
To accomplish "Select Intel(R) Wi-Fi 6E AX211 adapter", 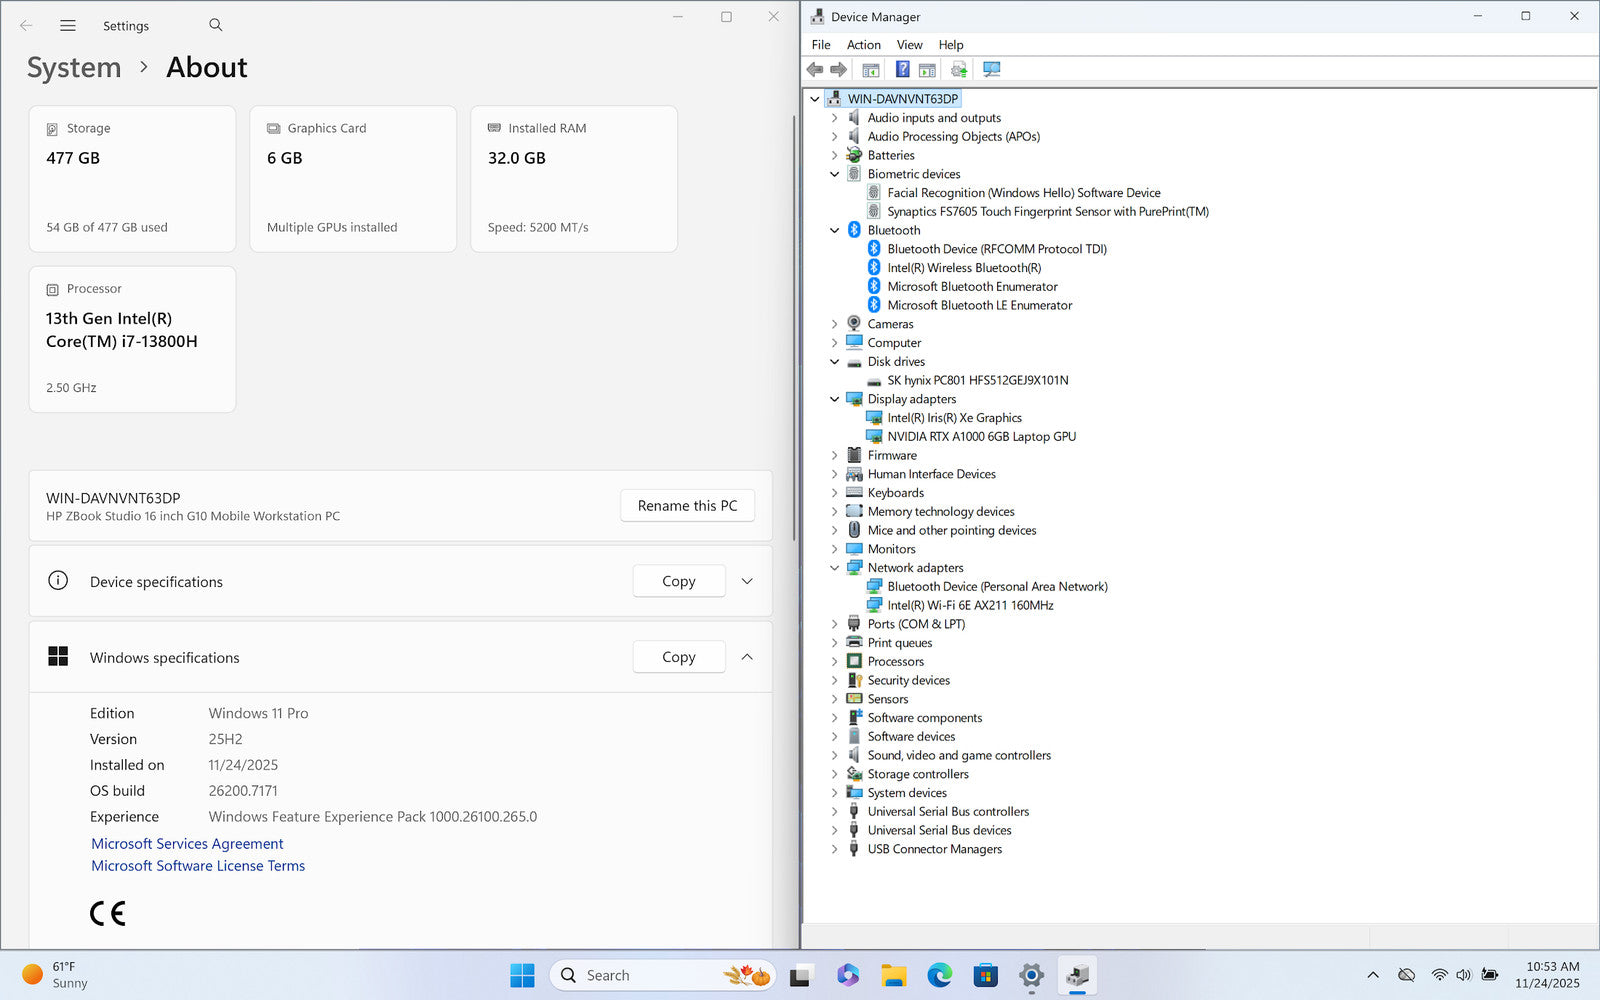I will [x=970, y=606].
